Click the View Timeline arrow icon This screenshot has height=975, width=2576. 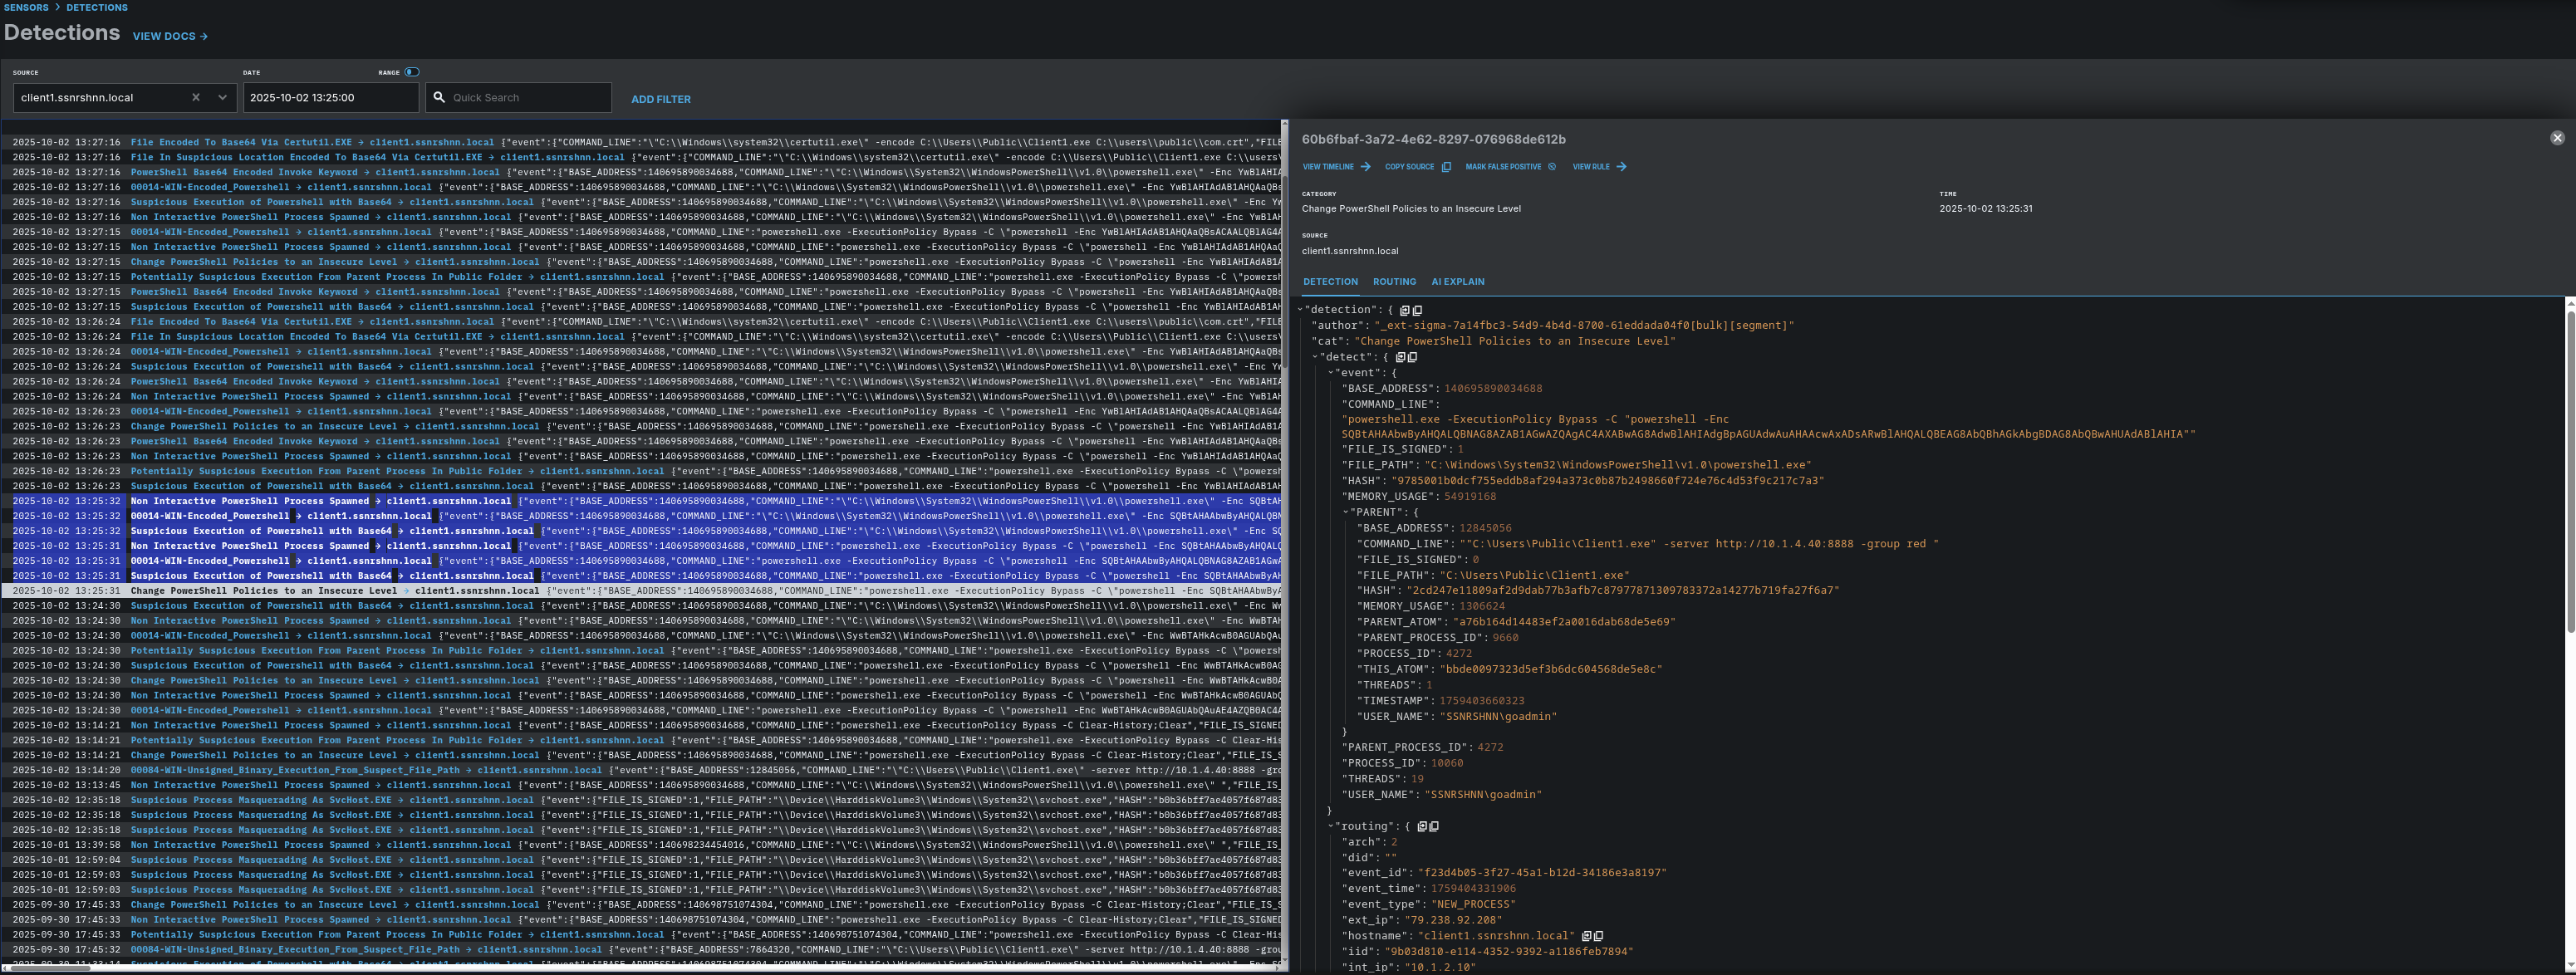tap(1365, 167)
